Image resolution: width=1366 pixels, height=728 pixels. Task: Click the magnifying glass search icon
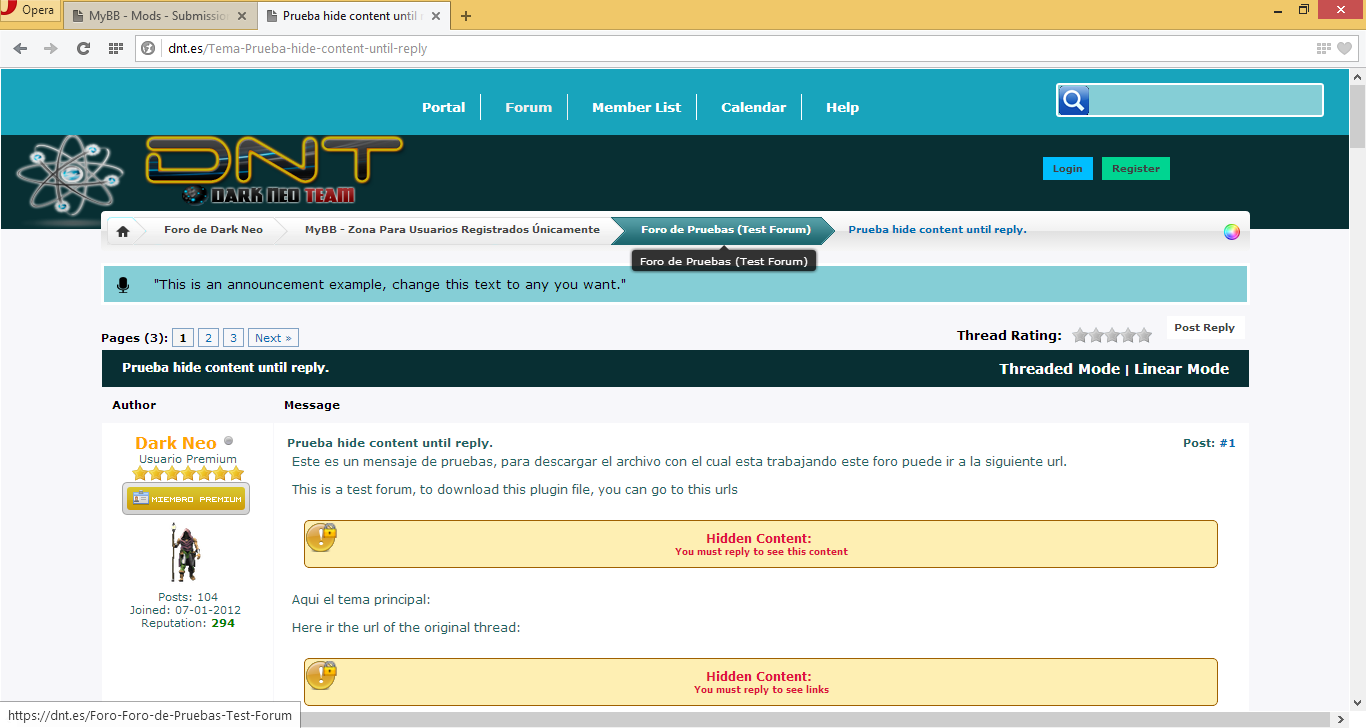pyautogui.click(x=1073, y=100)
